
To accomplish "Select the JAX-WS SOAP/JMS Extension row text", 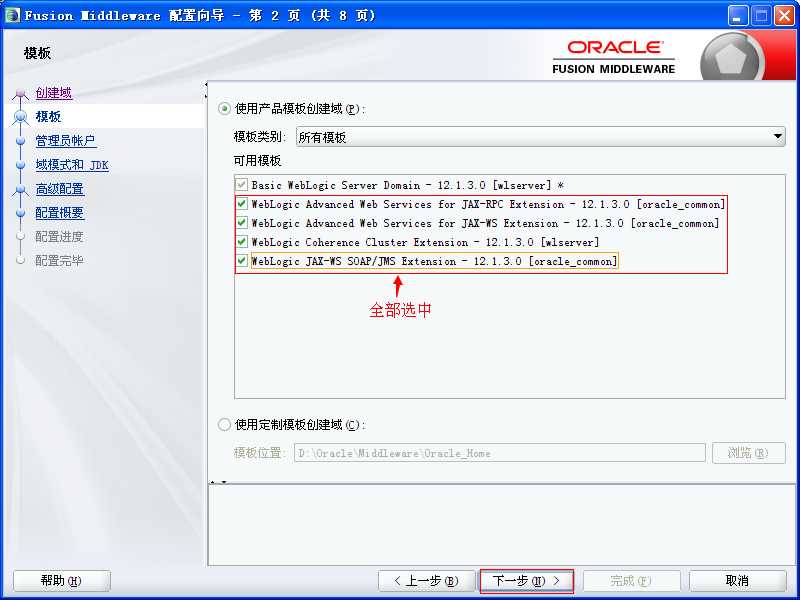I will tap(434, 261).
